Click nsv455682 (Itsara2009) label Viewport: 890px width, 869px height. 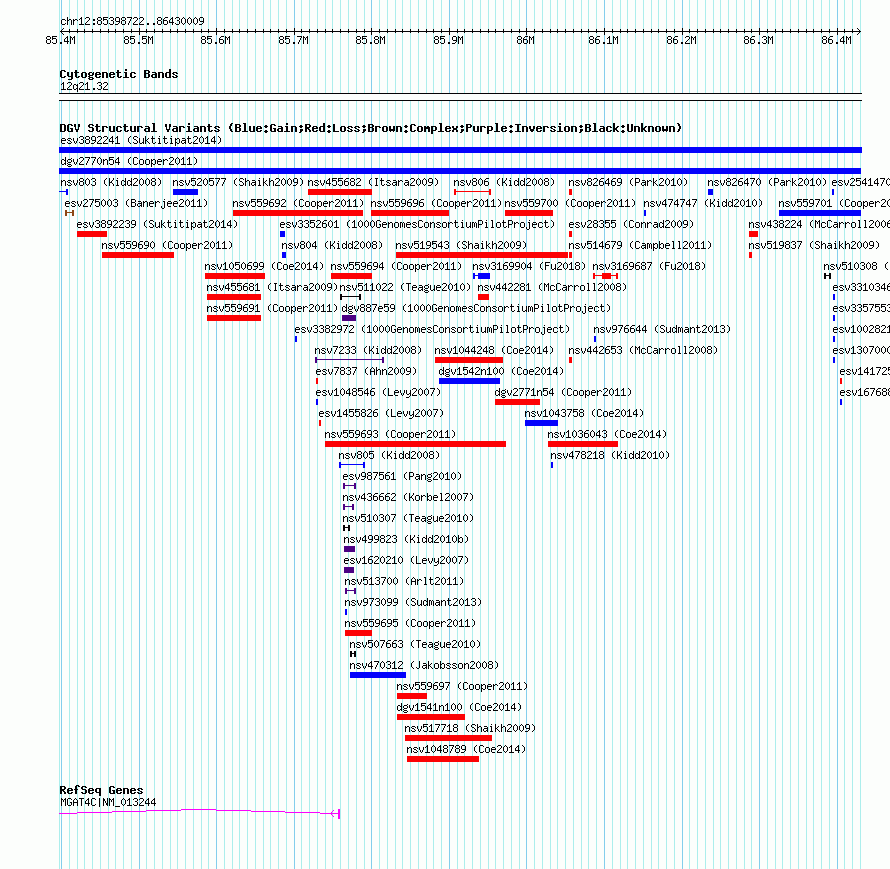point(373,182)
